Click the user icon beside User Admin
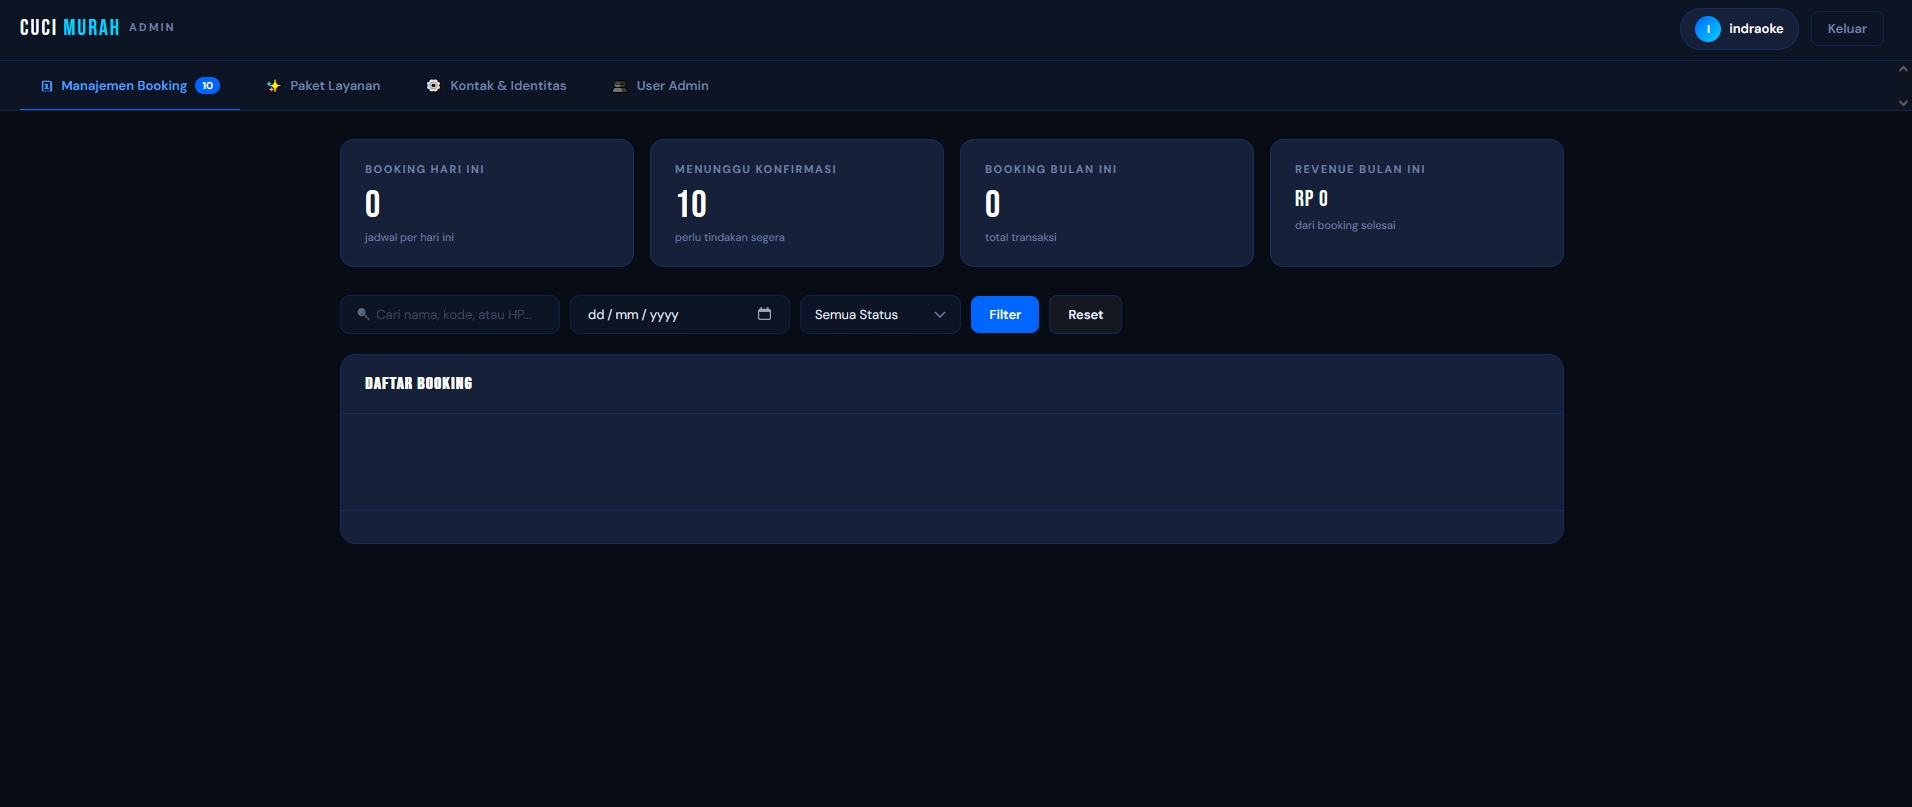The image size is (1912, 807). [x=619, y=86]
